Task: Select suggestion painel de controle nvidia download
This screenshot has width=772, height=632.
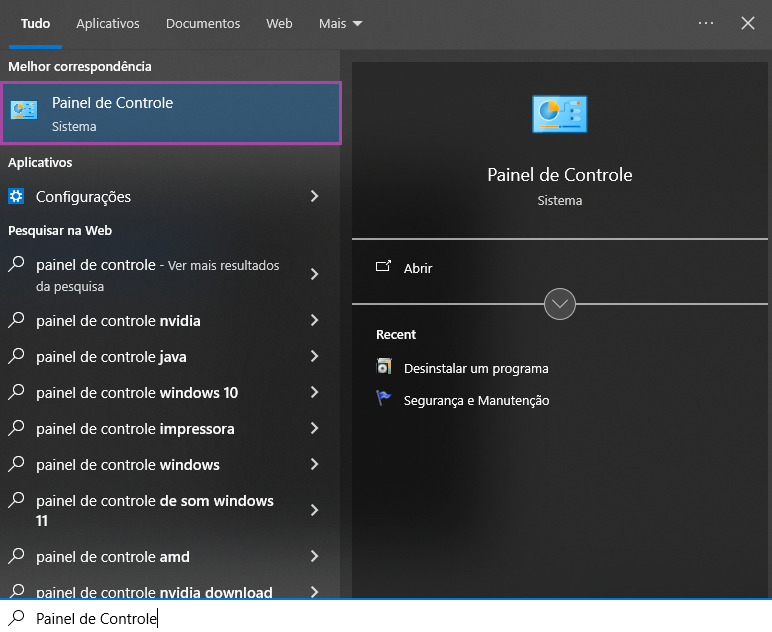Action: coord(154,592)
